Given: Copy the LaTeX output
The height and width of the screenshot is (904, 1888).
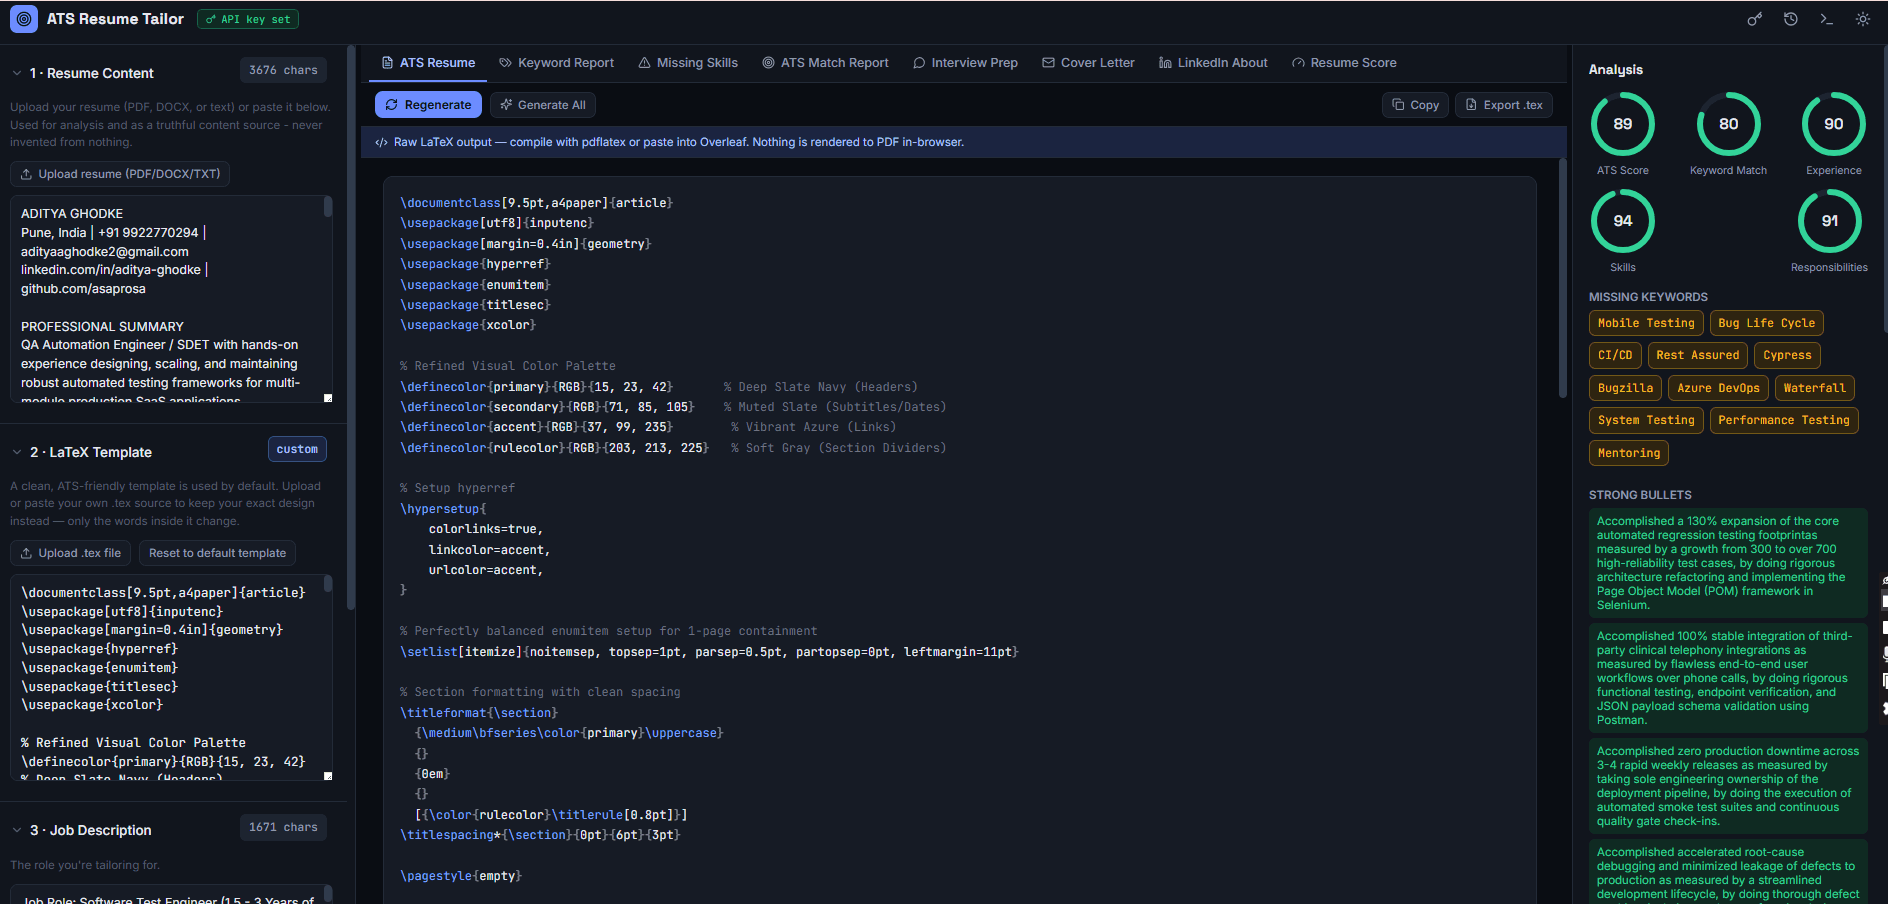Looking at the screenshot, I should (x=1415, y=105).
